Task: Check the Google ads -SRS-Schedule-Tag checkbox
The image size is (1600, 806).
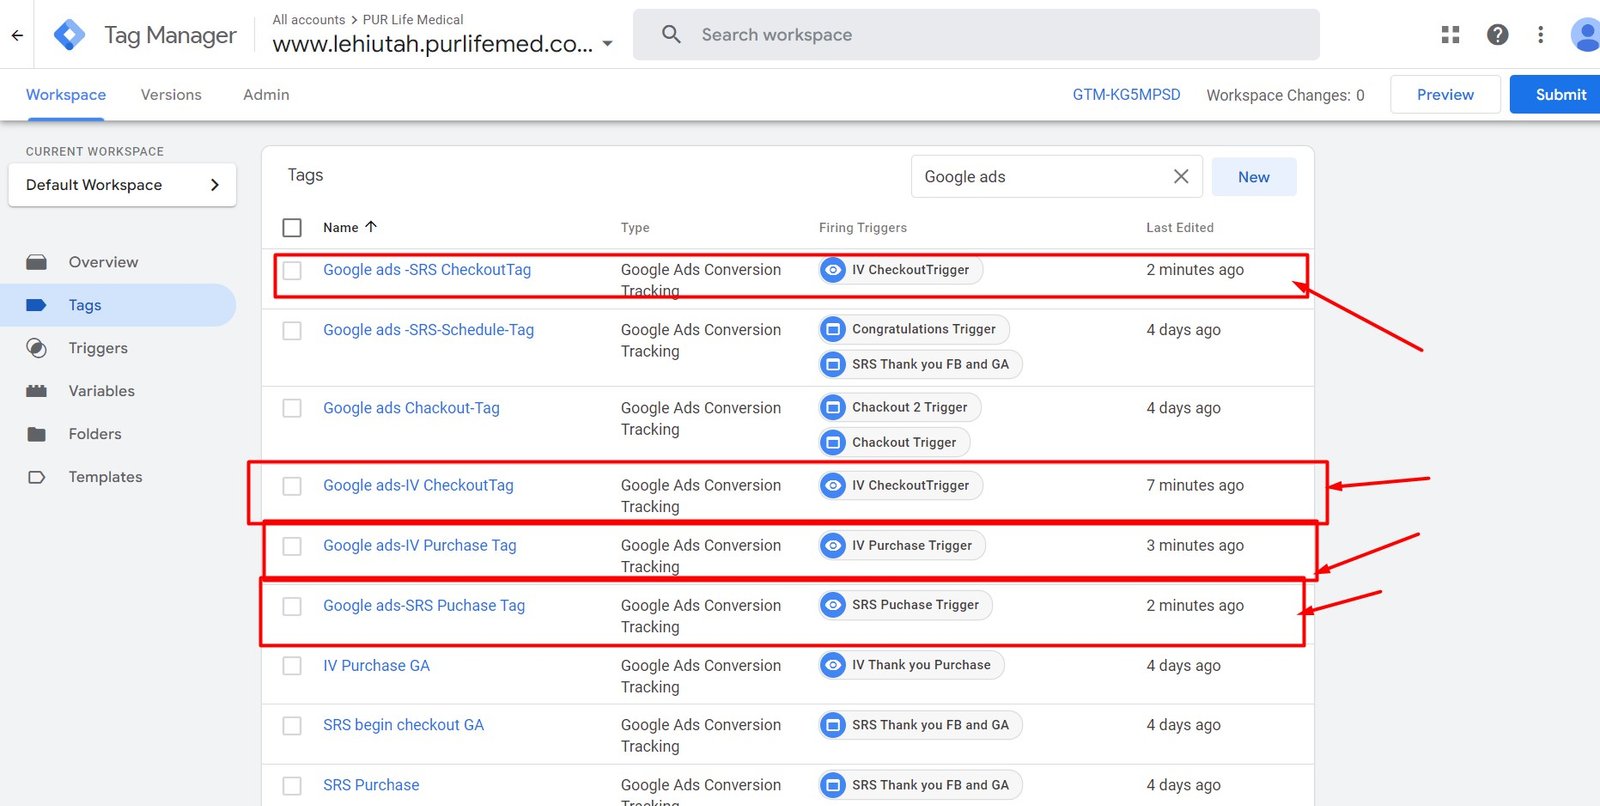Action: click(292, 330)
